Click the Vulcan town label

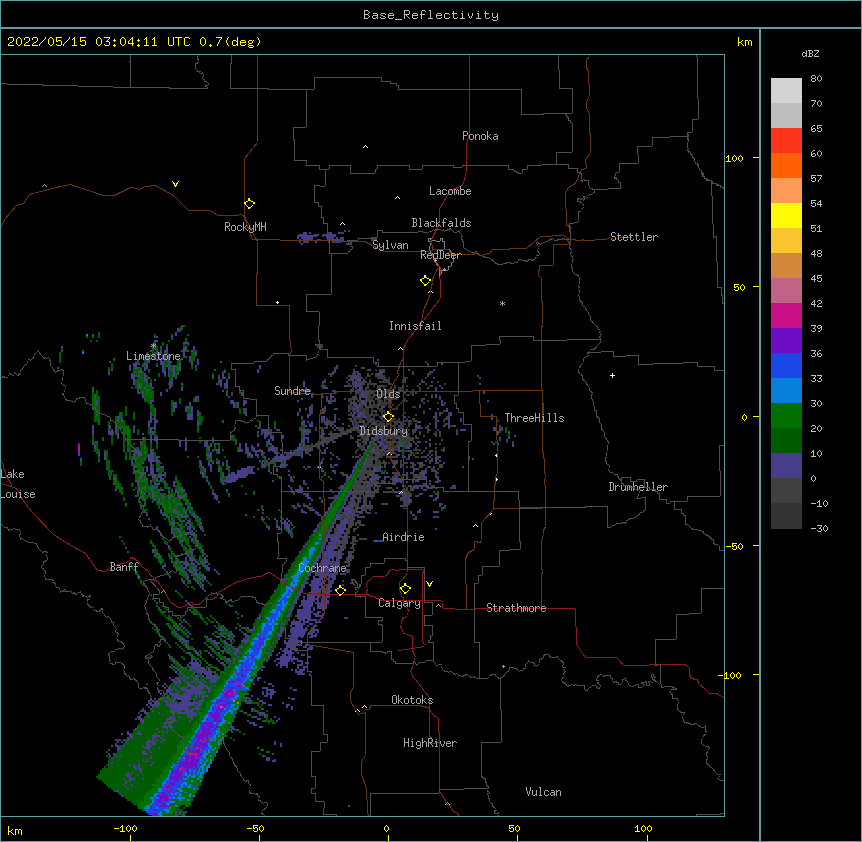point(543,792)
